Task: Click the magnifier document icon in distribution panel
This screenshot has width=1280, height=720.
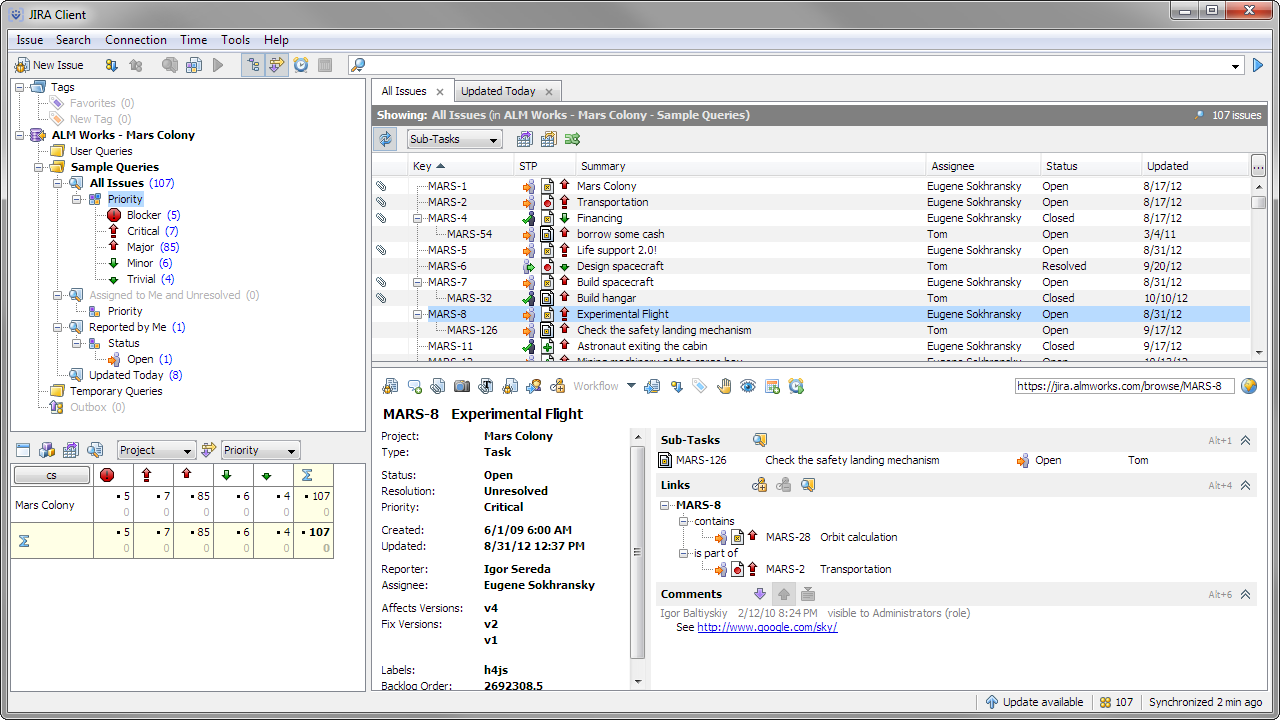Action: click(95, 450)
